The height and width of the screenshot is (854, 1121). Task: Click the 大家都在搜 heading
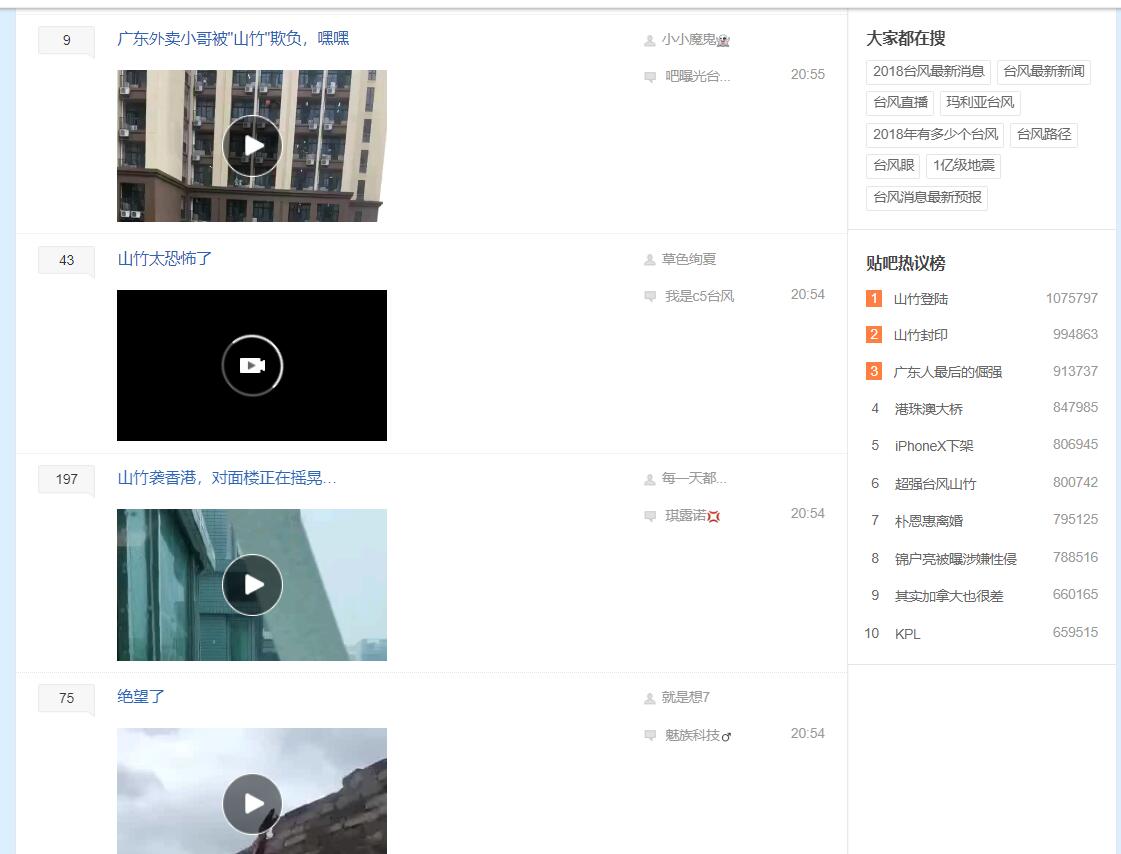pos(906,39)
